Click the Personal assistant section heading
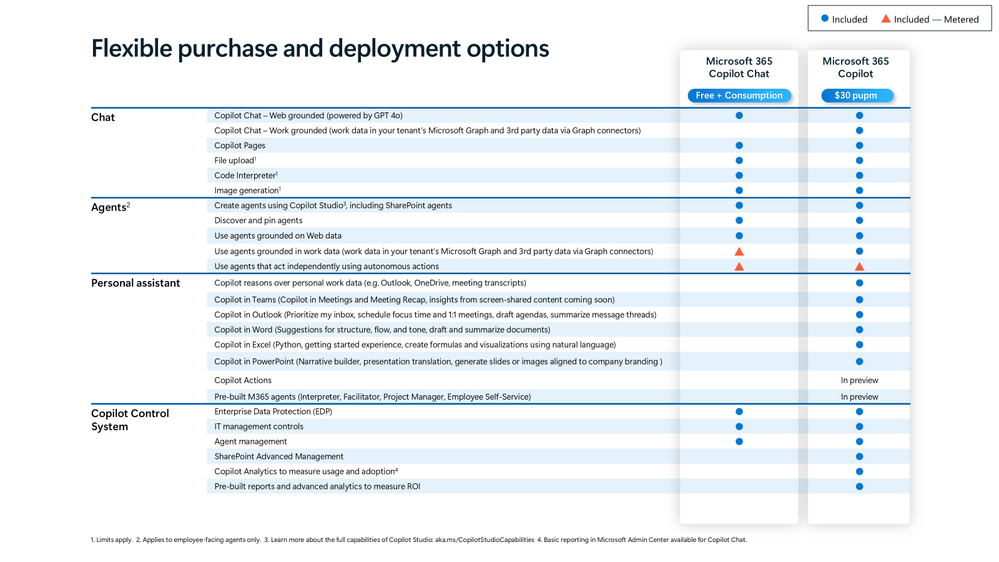The image size is (999, 562). pos(135,283)
